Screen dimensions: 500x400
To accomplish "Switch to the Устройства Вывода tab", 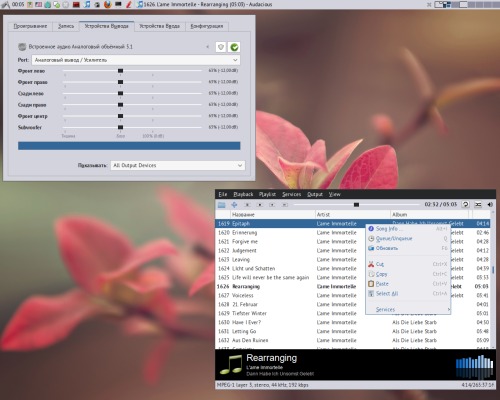I will tap(106, 26).
